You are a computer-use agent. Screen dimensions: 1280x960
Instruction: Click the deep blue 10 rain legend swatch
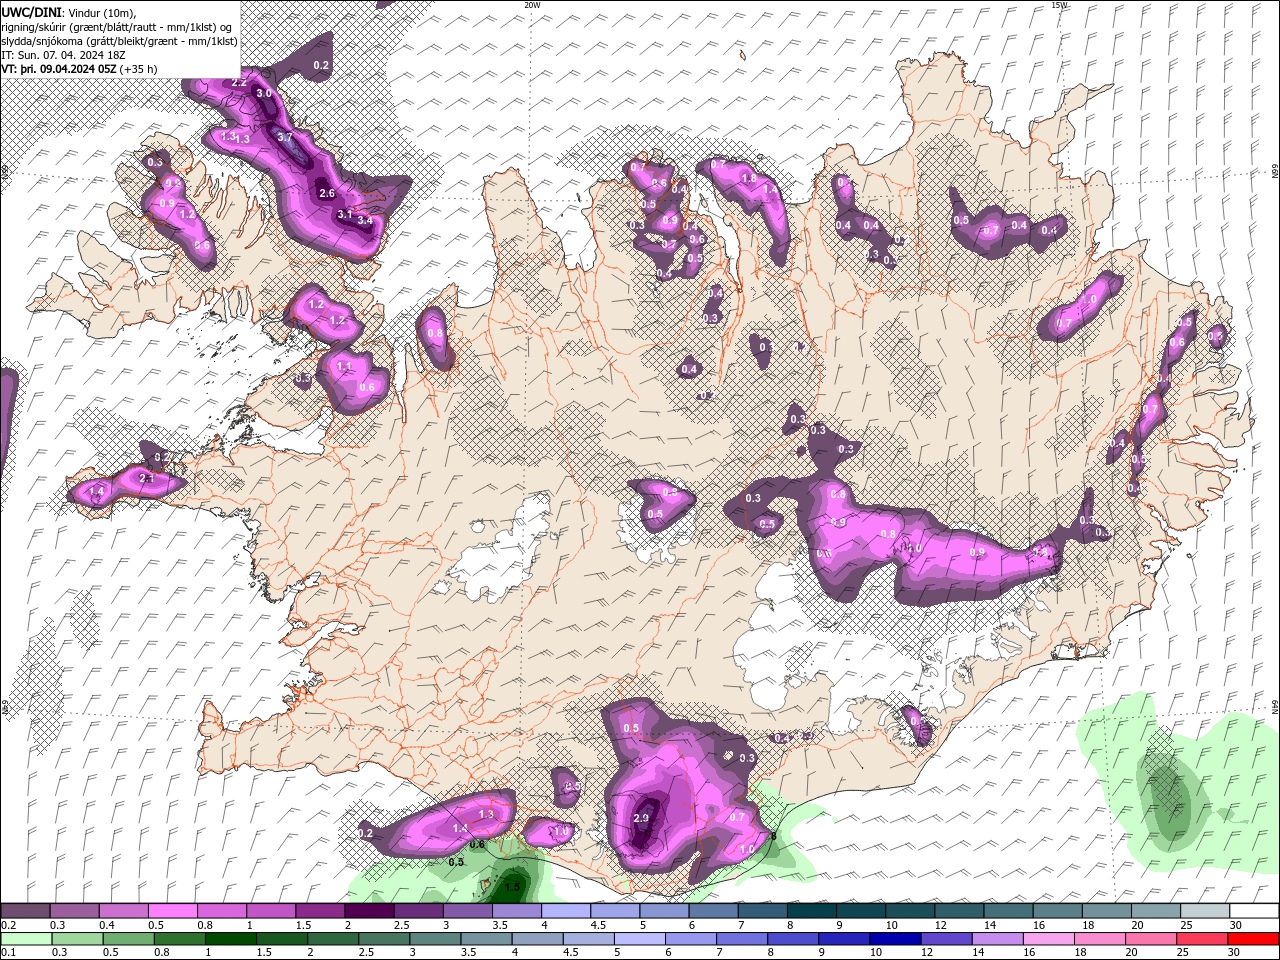895,939
